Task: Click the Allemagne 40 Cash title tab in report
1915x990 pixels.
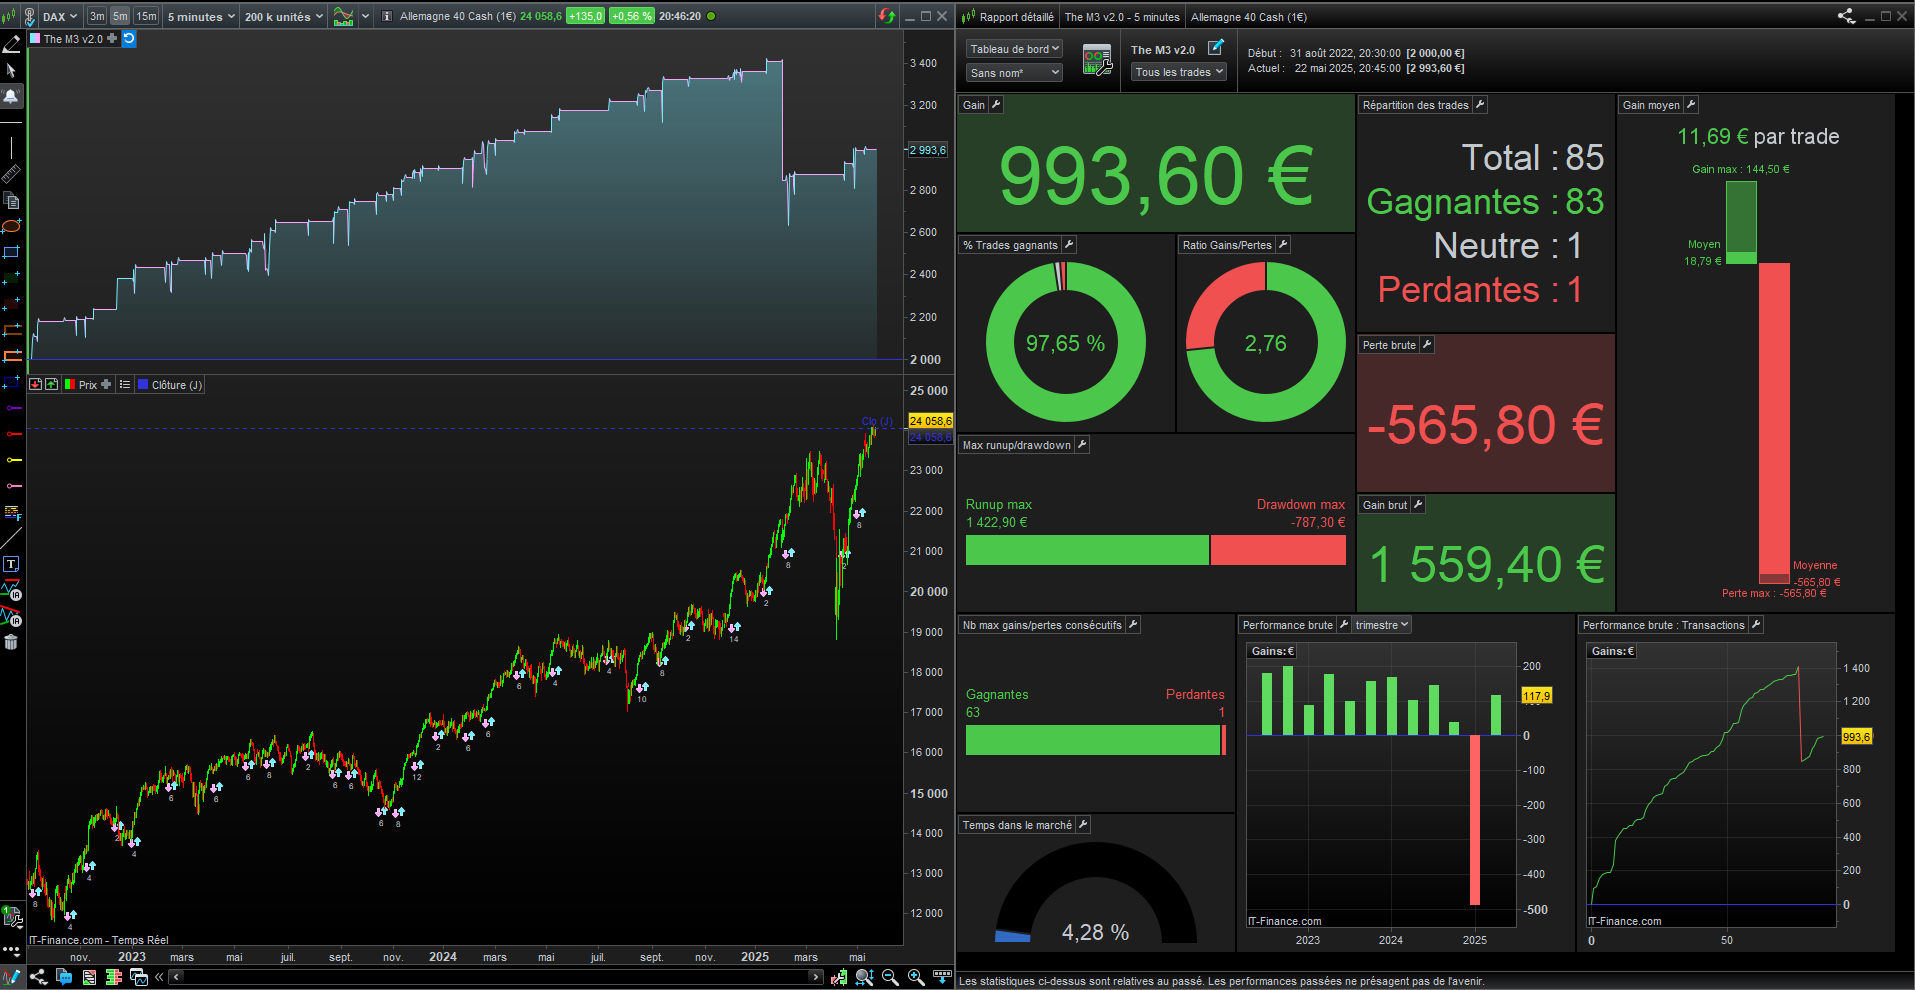Action: pos(1248,17)
